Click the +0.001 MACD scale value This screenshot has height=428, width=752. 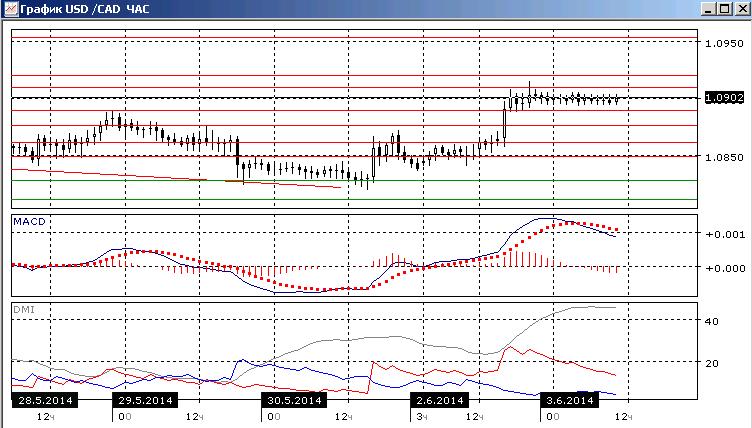(725, 234)
